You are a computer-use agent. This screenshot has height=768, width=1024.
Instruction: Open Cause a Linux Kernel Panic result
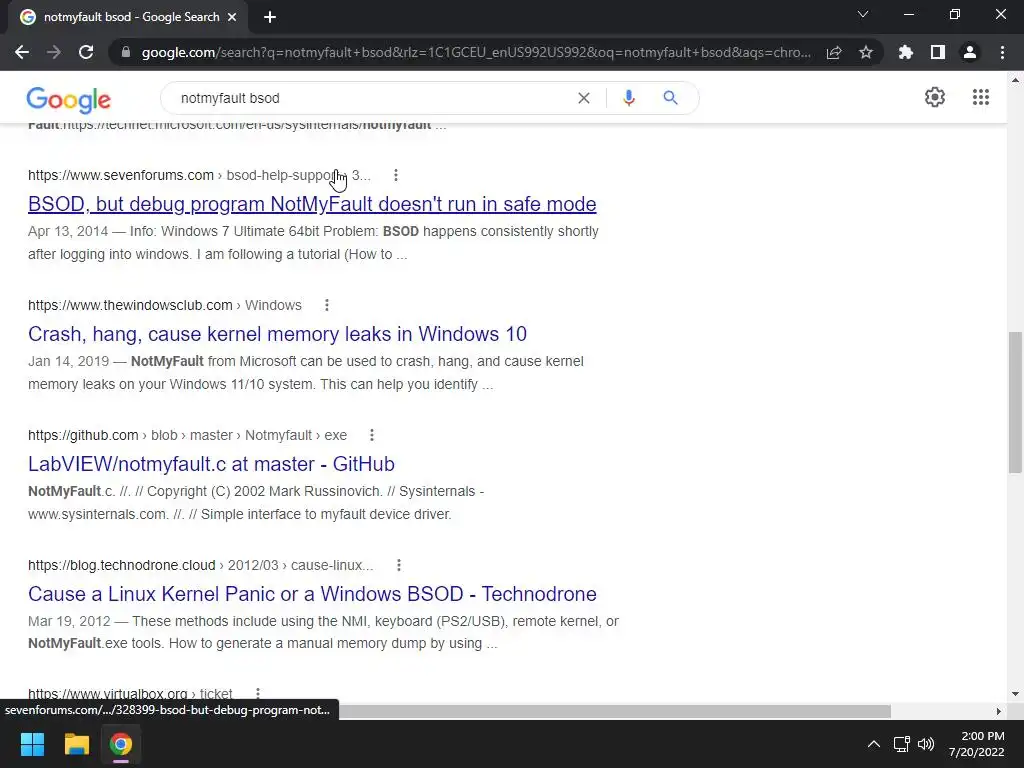312,594
